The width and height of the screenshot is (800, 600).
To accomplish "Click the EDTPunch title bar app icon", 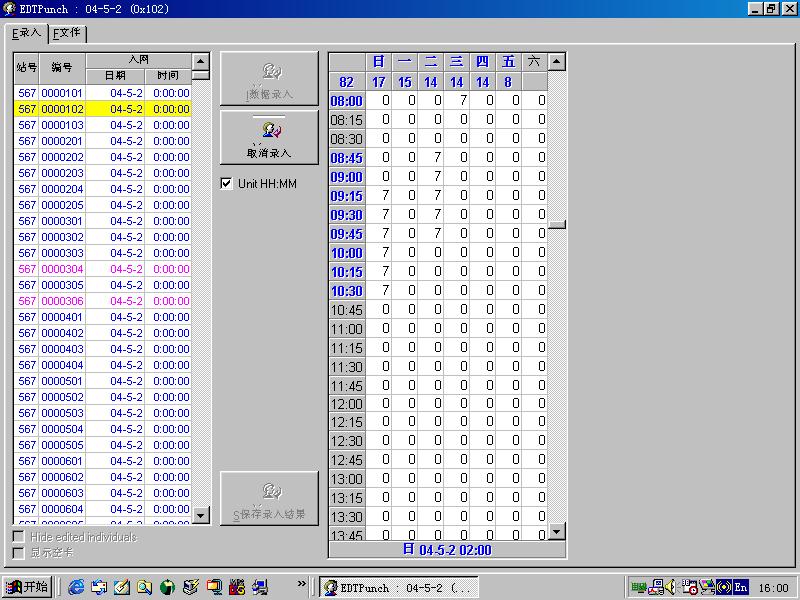I will [x=9, y=9].
